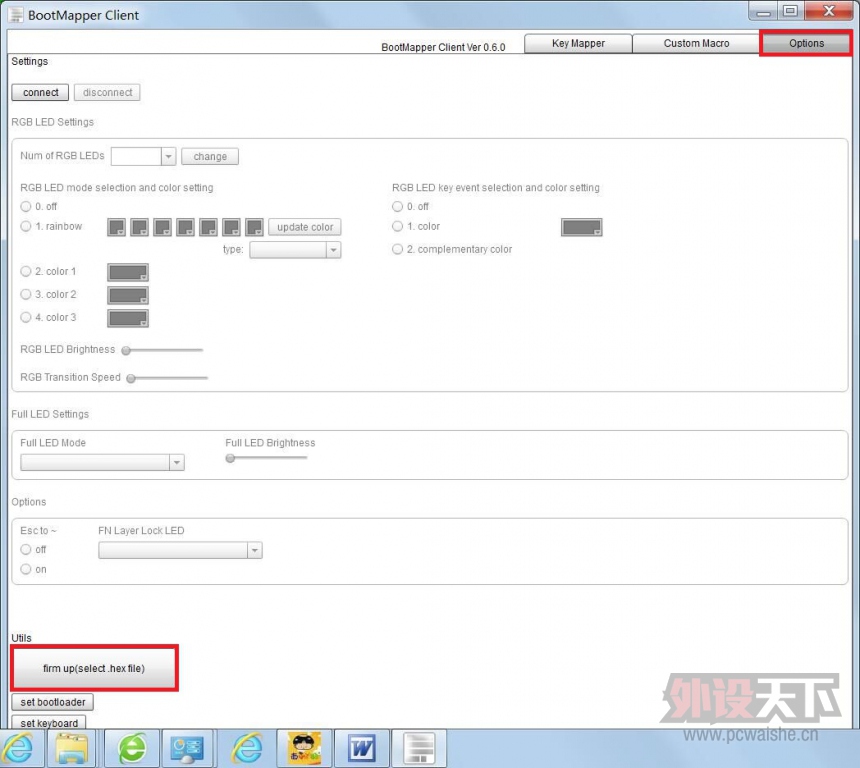Switch to the Key Mapper tab
The width and height of the screenshot is (860, 768).
tap(578, 43)
